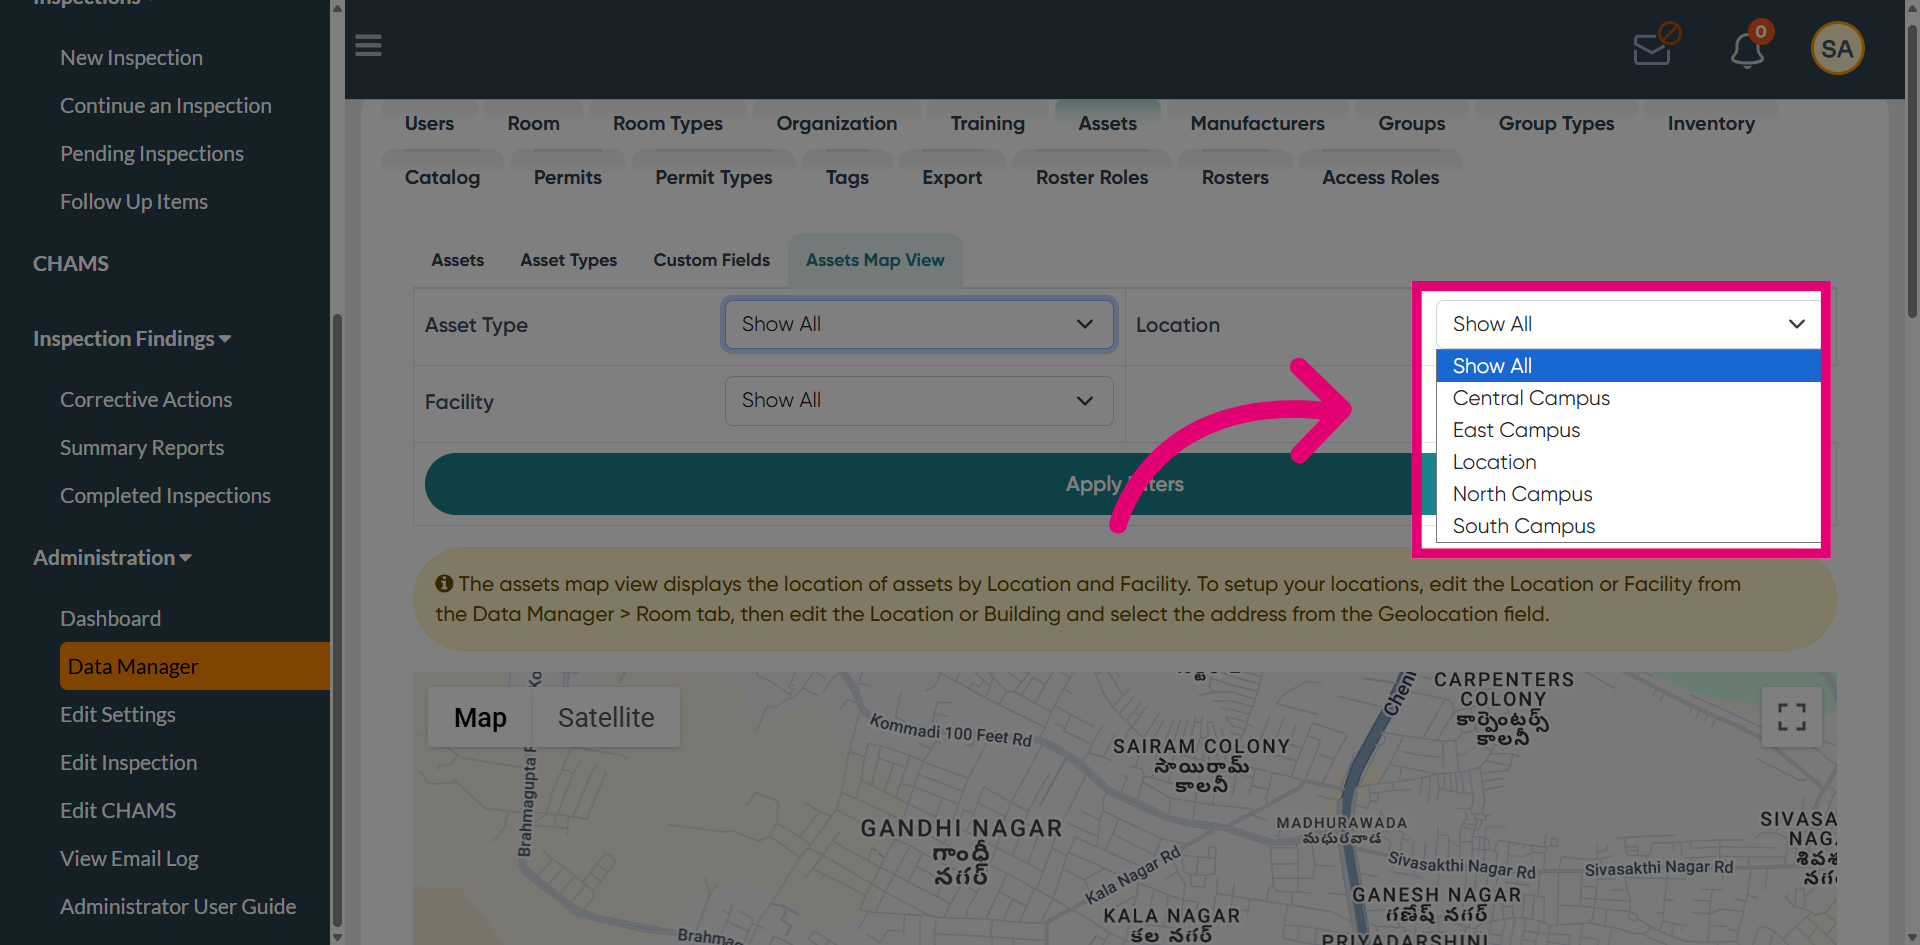
Task: Open the Training tab
Action: (988, 124)
